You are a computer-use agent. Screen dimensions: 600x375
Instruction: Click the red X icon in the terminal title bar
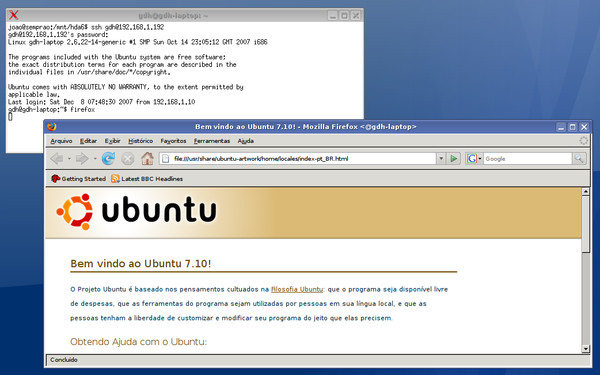14,15
